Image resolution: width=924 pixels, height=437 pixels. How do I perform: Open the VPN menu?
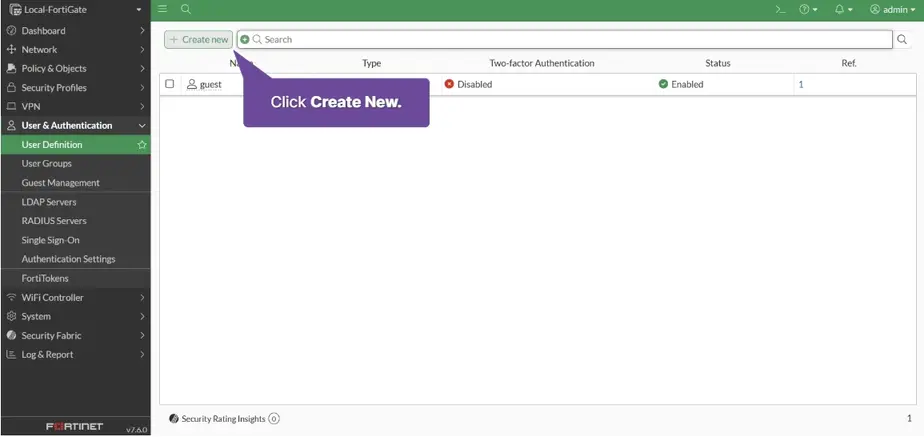coord(75,107)
